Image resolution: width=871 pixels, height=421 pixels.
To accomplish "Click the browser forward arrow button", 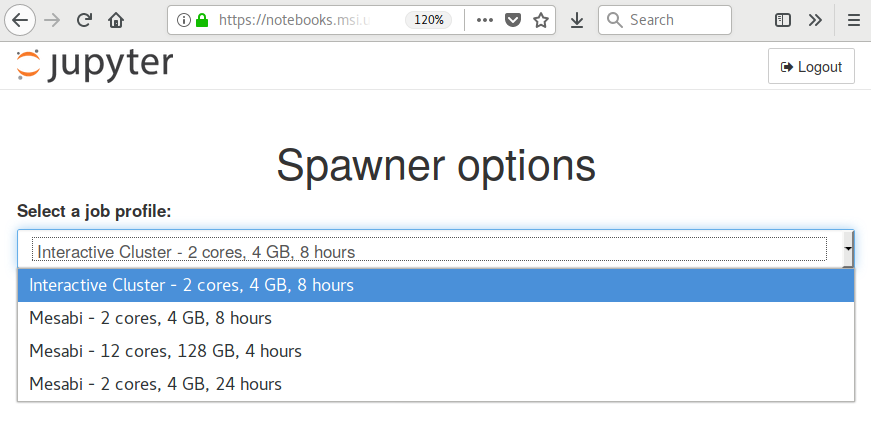I will click(x=53, y=20).
